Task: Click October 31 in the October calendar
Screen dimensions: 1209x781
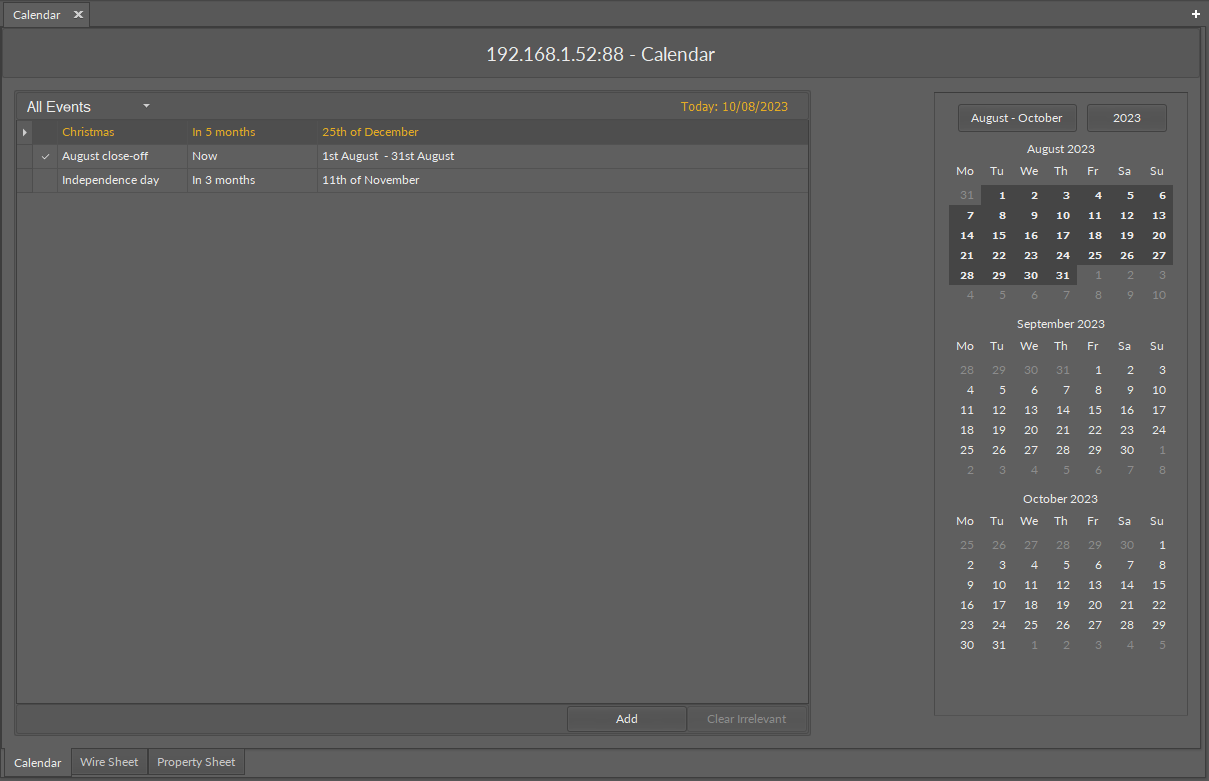Action: coord(998,644)
